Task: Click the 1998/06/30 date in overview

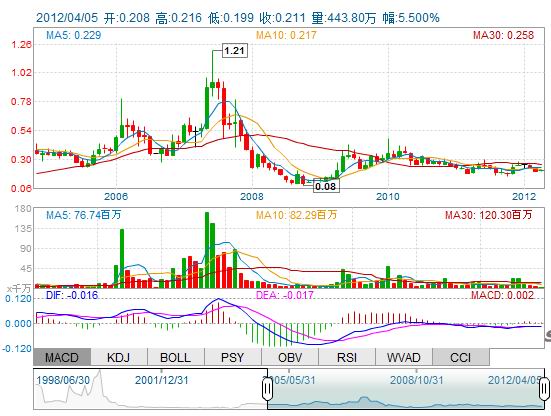Action: pos(63,380)
